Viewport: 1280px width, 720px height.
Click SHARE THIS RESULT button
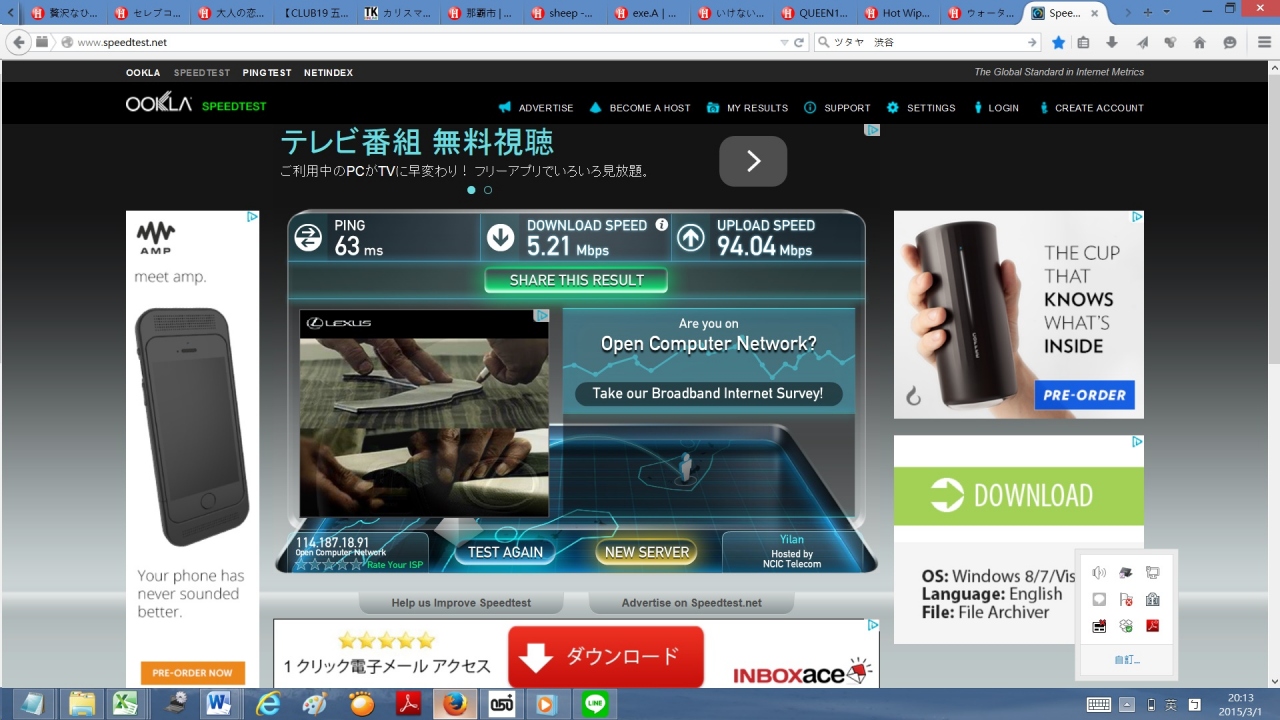(576, 280)
